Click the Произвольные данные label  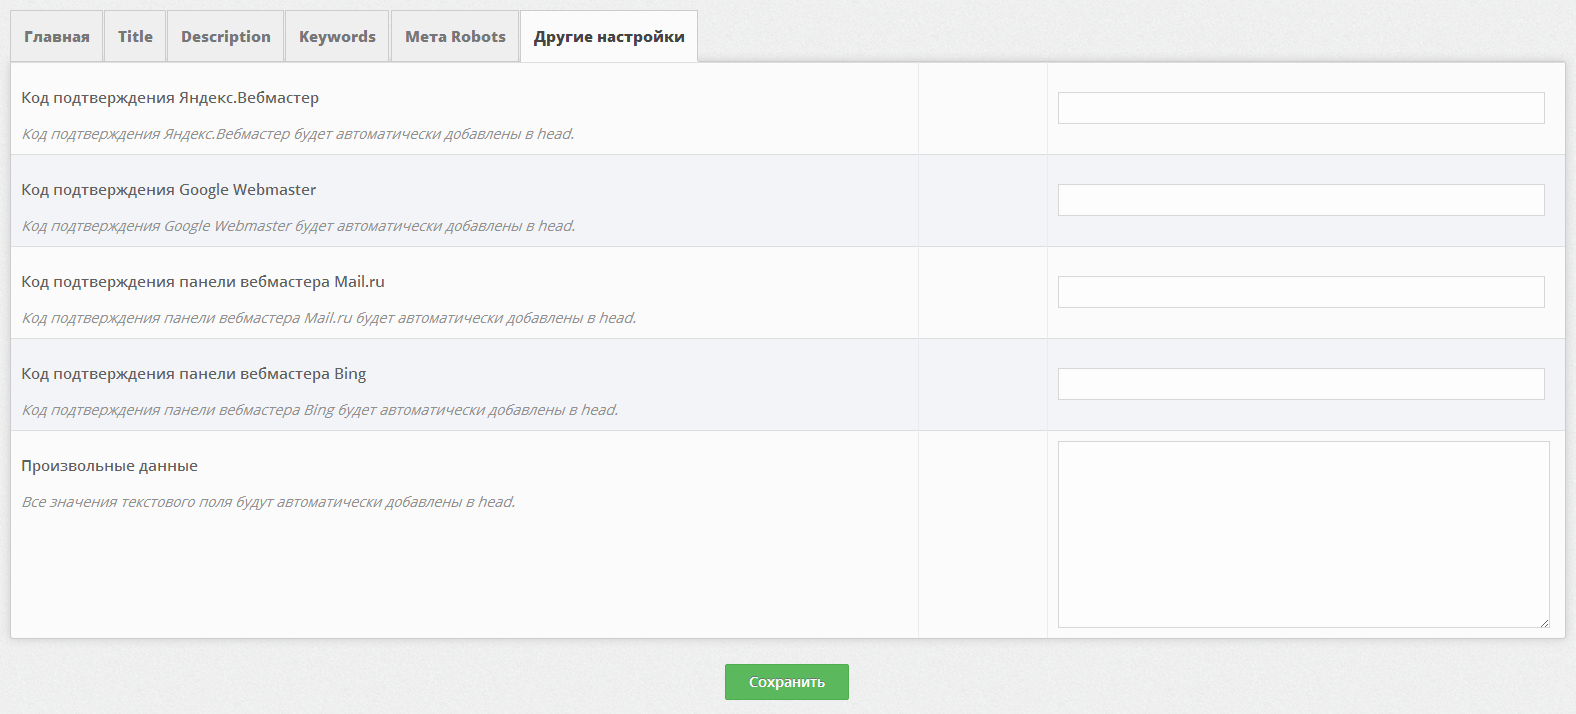[109, 466]
